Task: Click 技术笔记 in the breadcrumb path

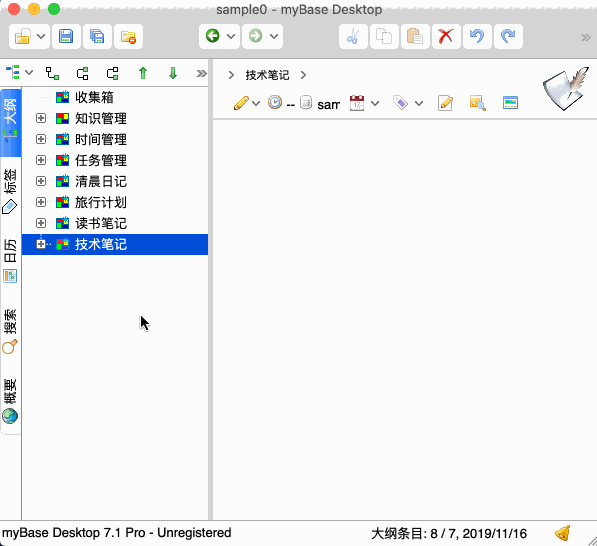Action: click(267, 75)
